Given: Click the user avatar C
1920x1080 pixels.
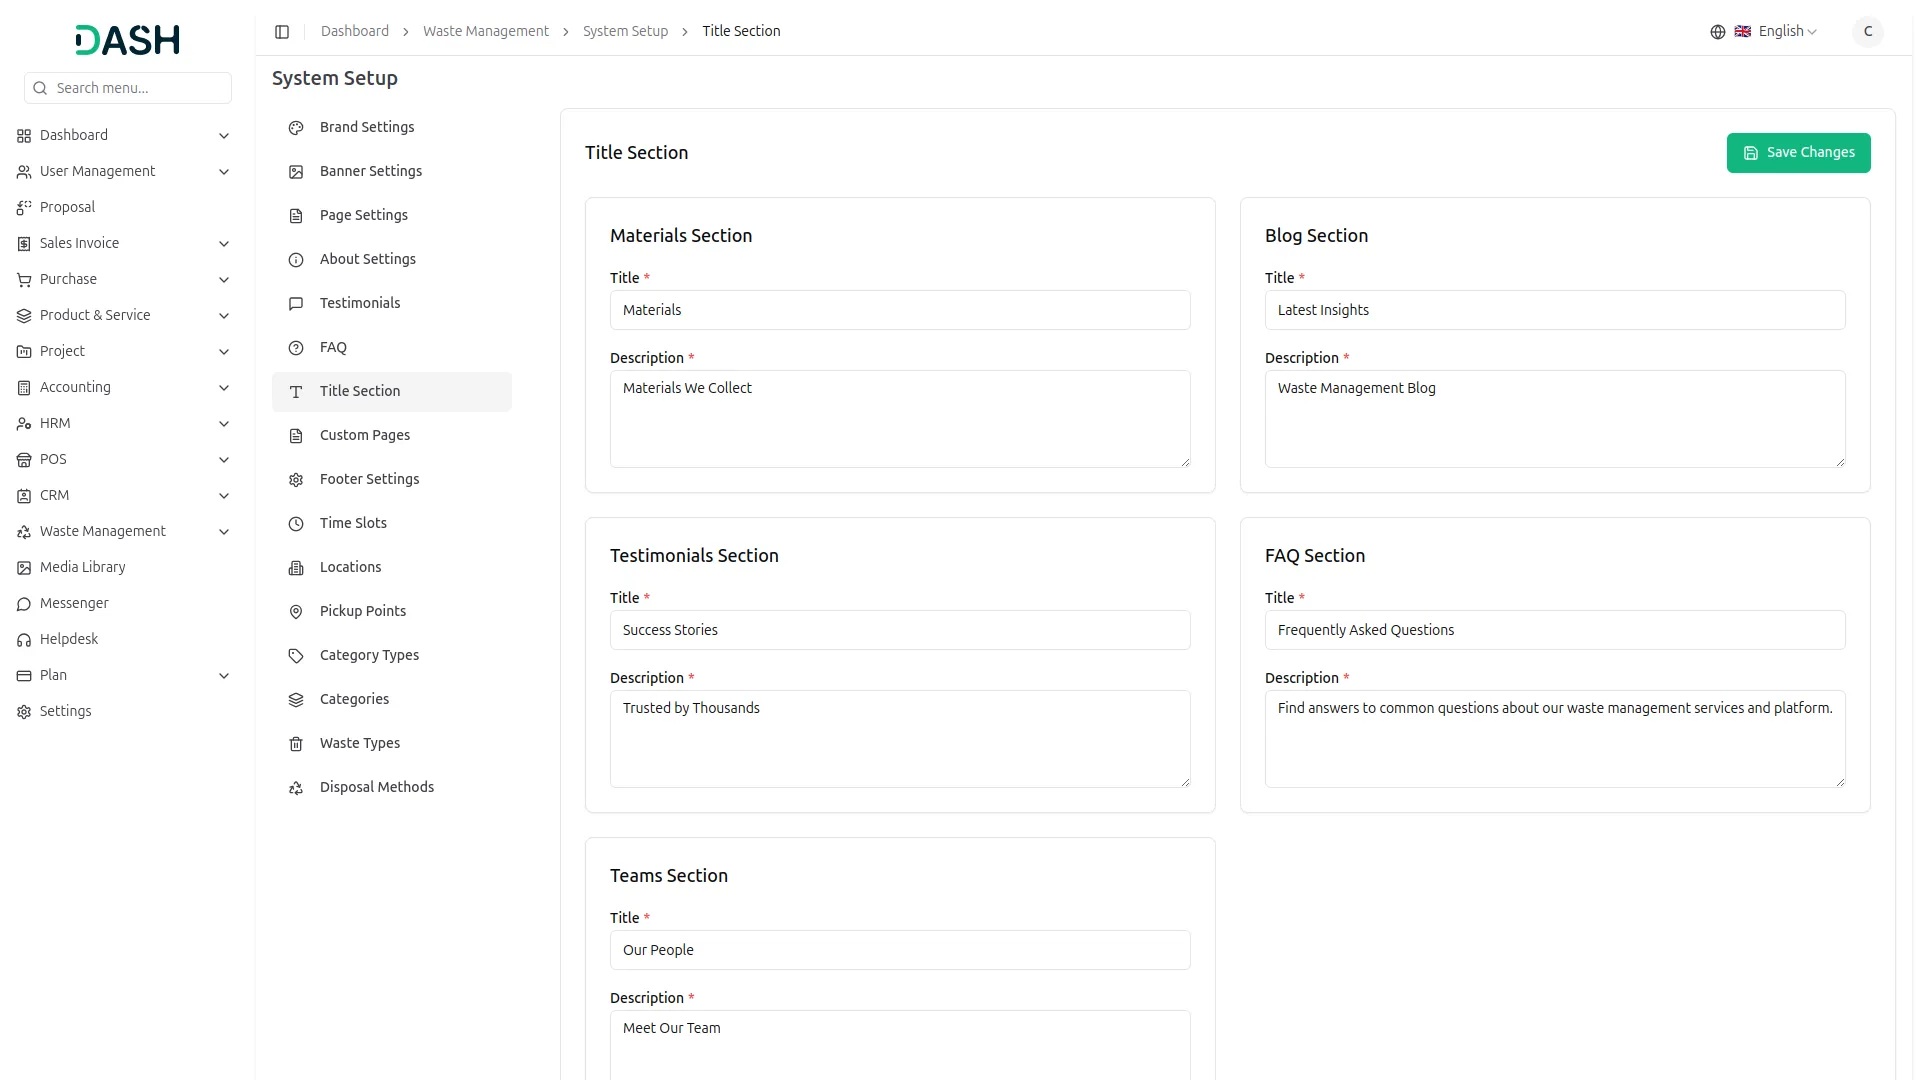Looking at the screenshot, I should [x=1867, y=32].
